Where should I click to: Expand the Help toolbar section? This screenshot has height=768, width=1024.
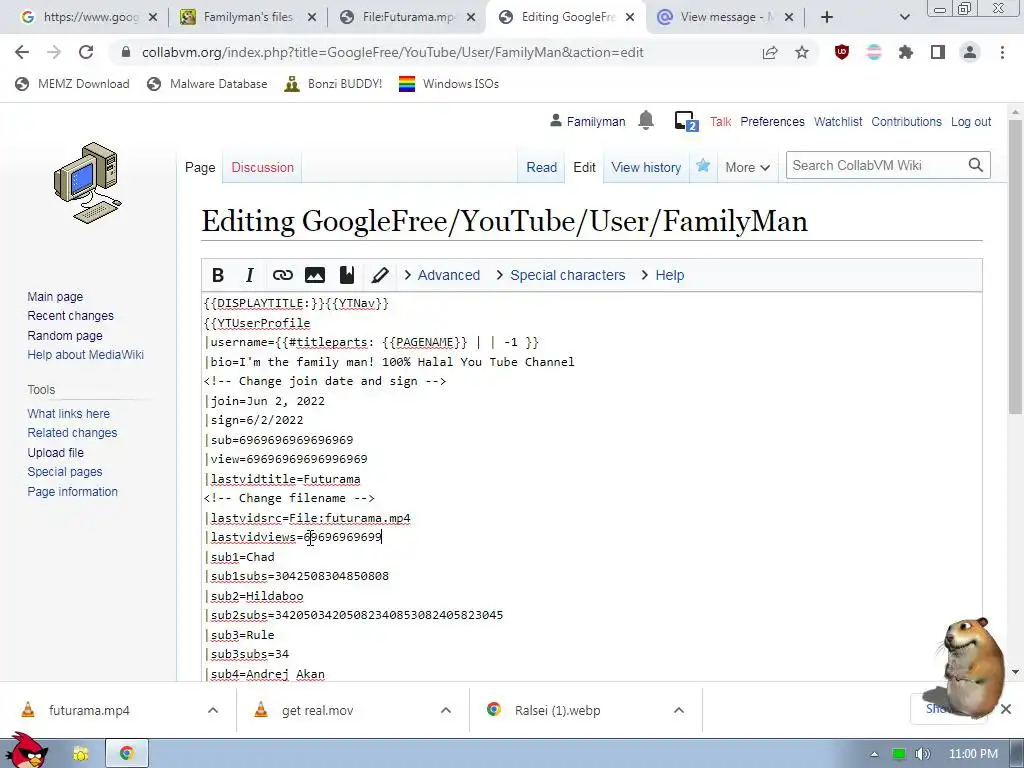[x=663, y=275]
